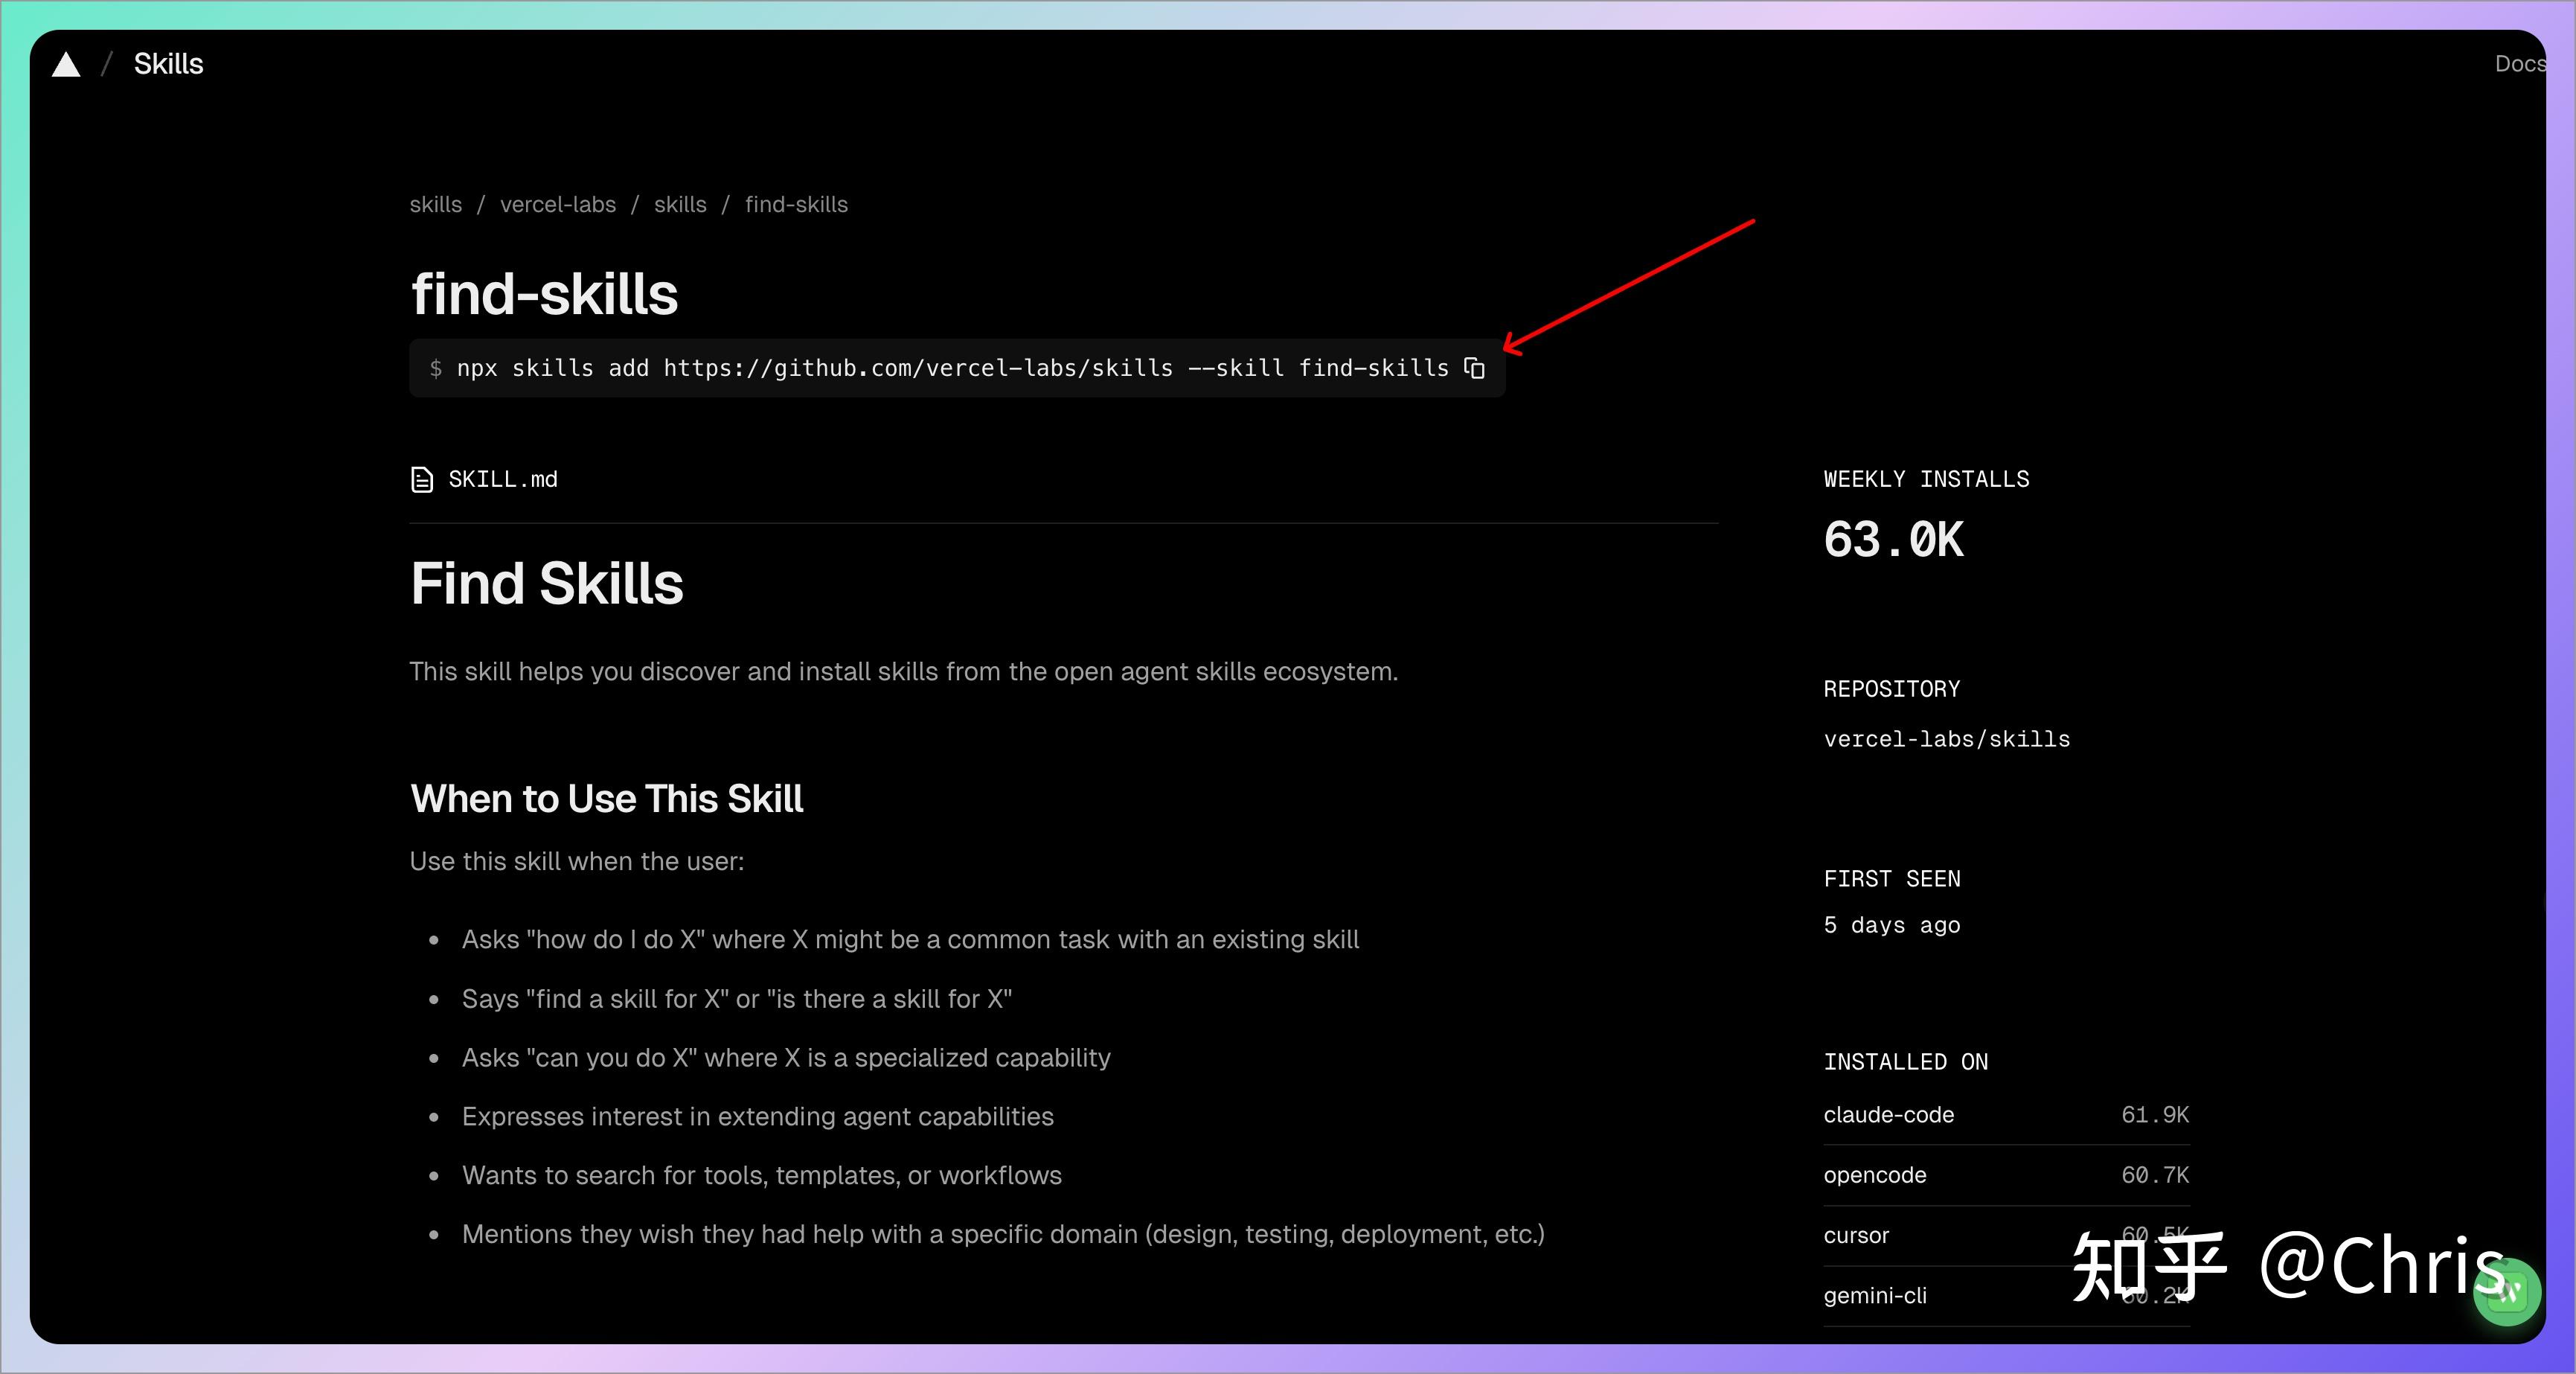Image resolution: width=2576 pixels, height=1374 pixels.
Task: Click the '5 days ago' value
Action: 1891,925
